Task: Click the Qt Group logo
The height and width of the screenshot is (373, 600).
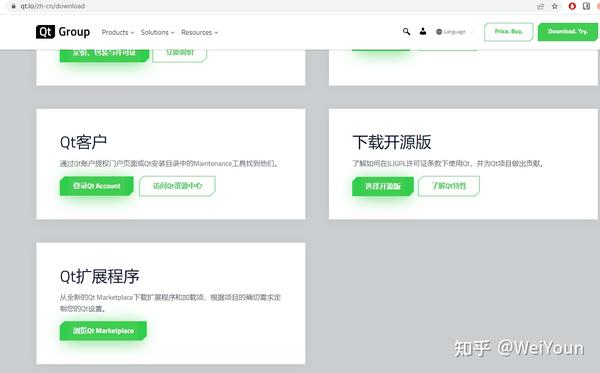Action: click(63, 32)
